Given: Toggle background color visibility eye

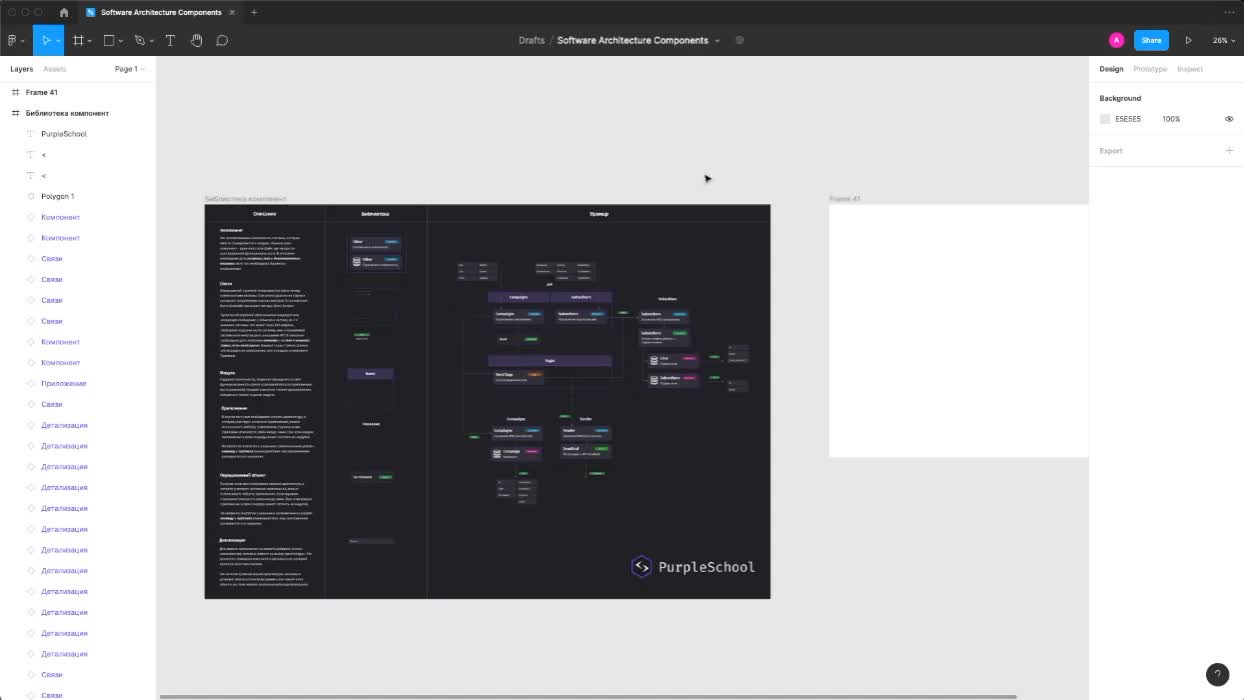Looking at the screenshot, I should [x=1229, y=119].
